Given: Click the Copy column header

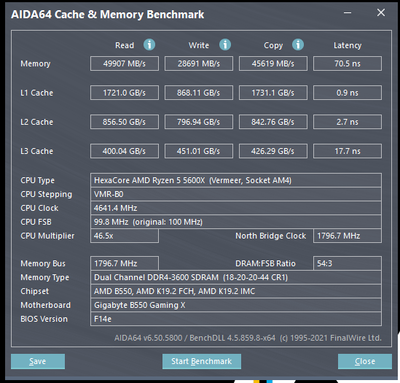Looking at the screenshot, I should 273,46.
